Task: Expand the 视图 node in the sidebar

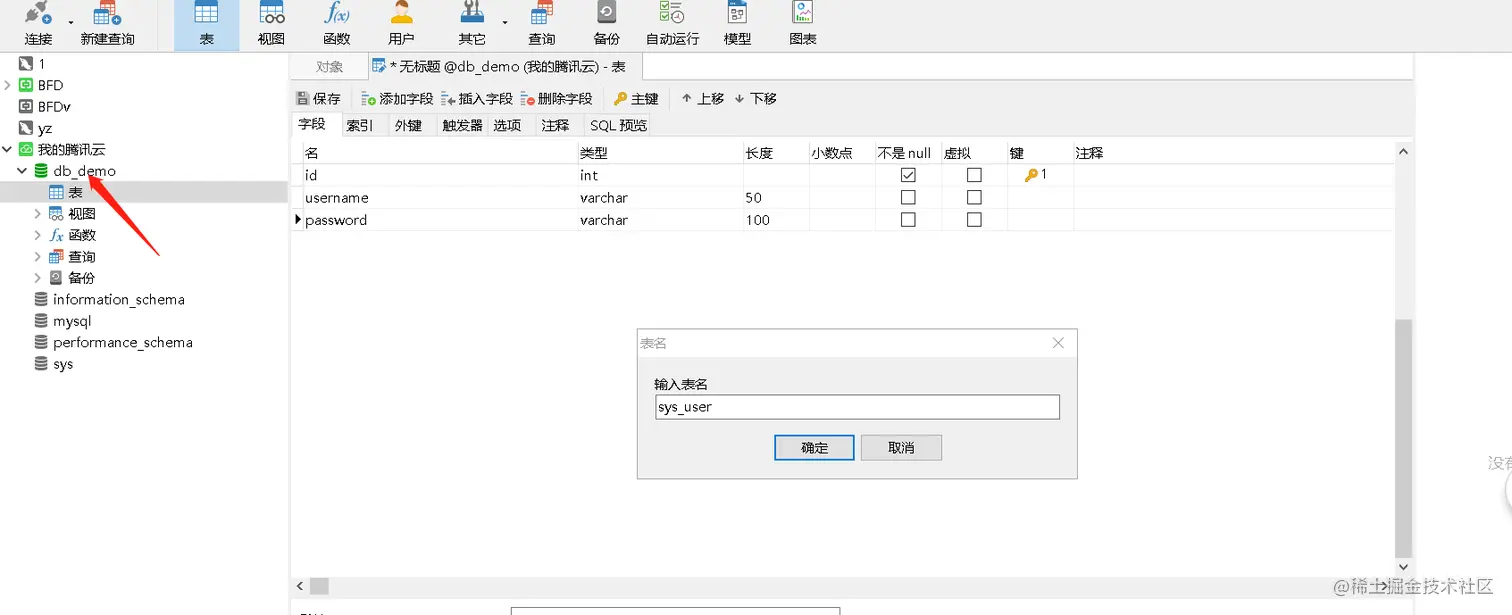Action: 40,213
